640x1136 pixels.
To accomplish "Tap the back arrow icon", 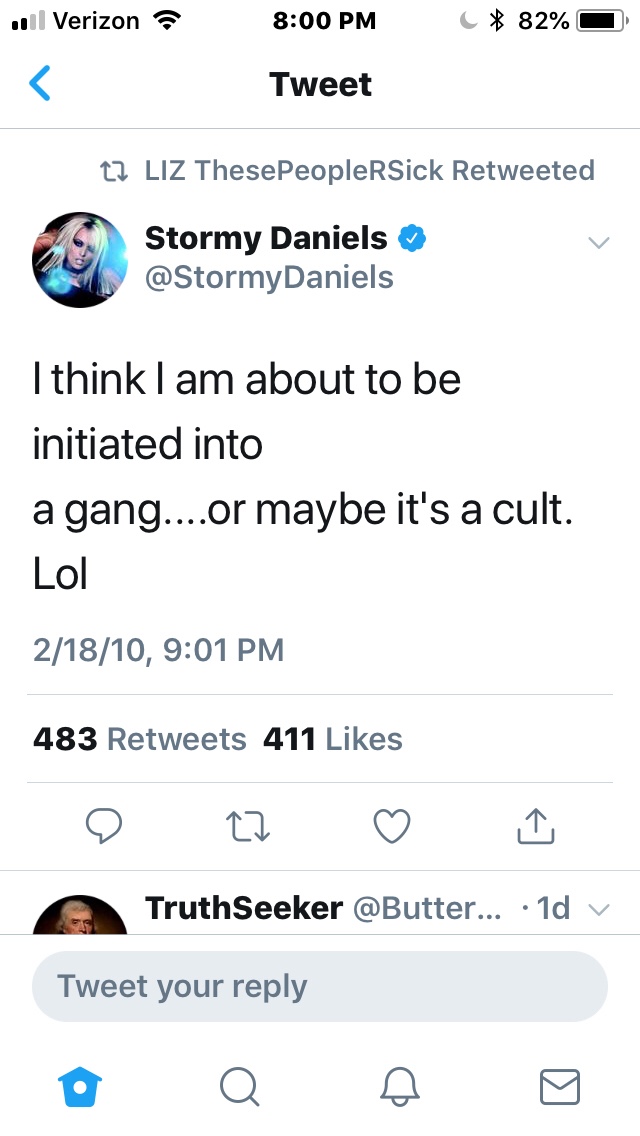I will [x=40, y=84].
